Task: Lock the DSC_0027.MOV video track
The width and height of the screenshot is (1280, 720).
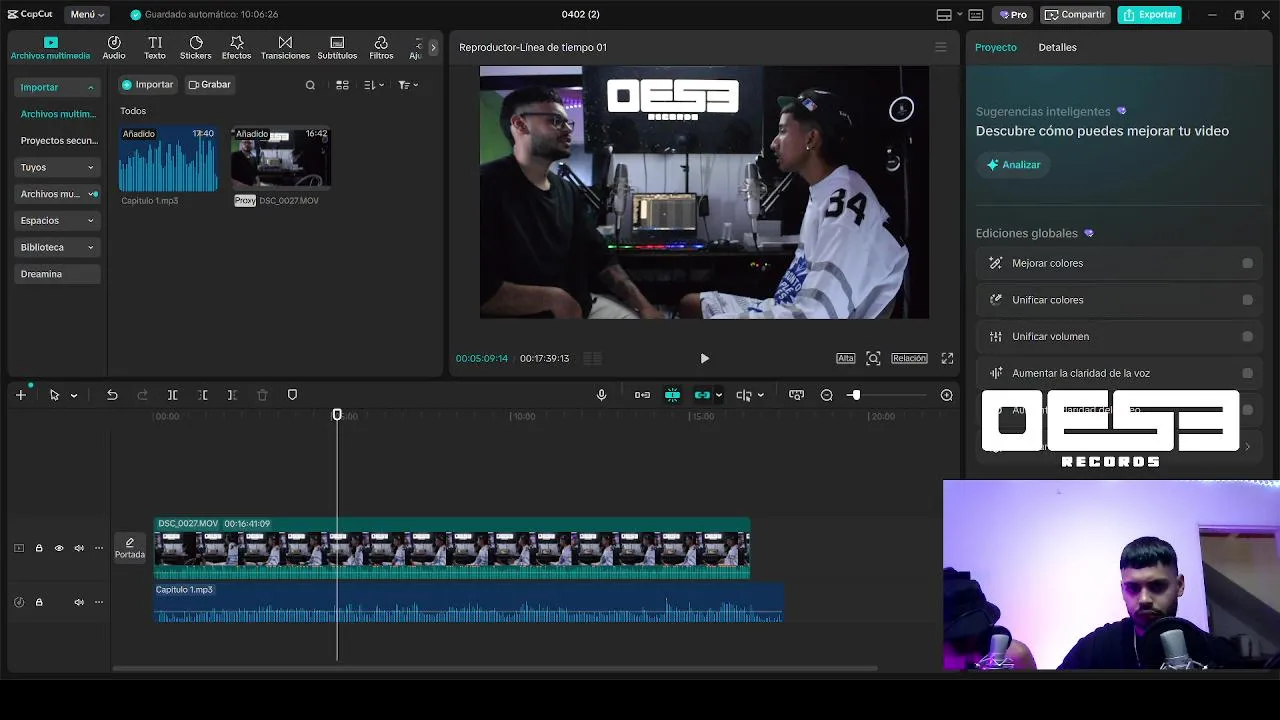Action: click(x=39, y=548)
